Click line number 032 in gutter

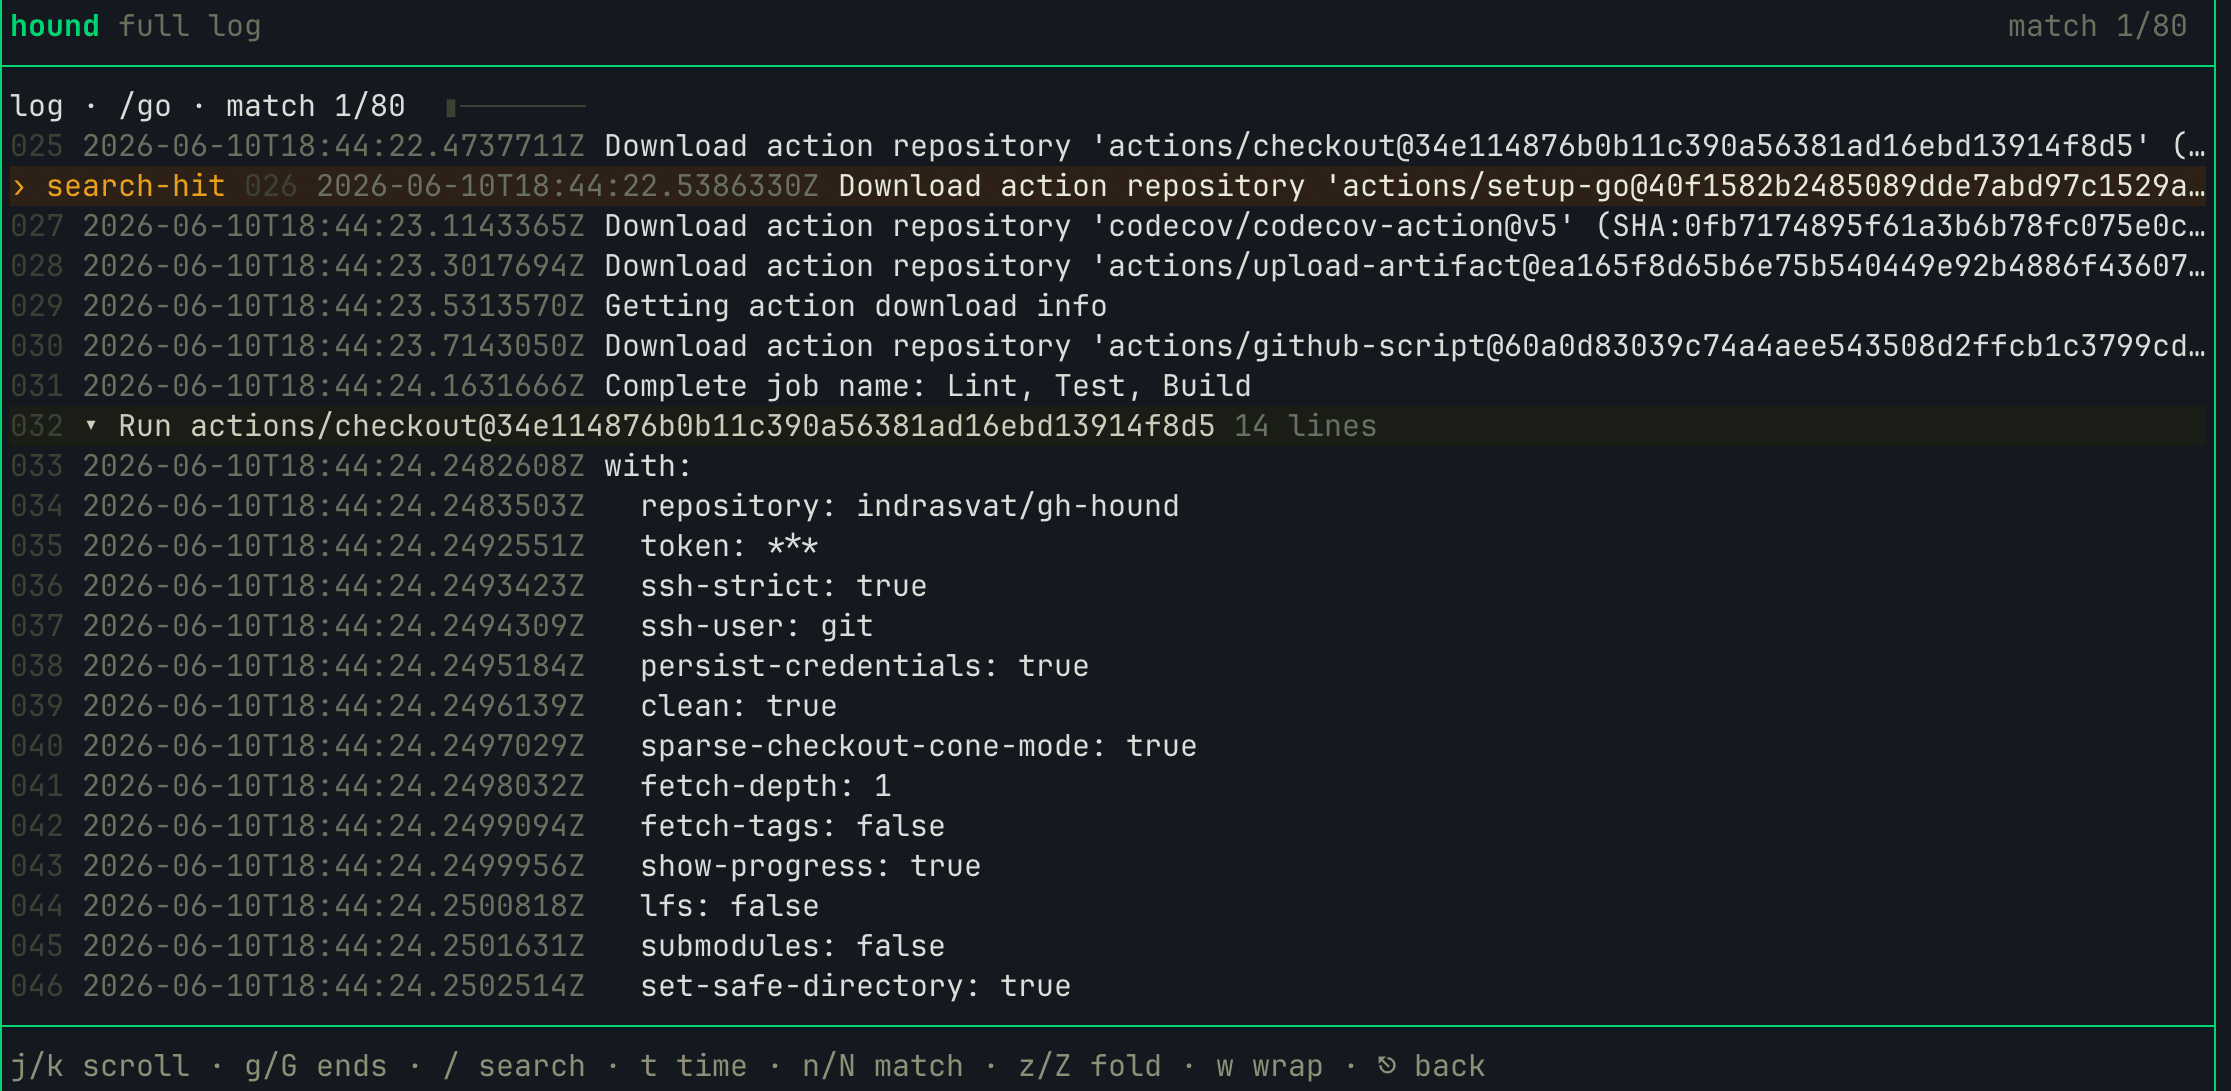(x=37, y=426)
